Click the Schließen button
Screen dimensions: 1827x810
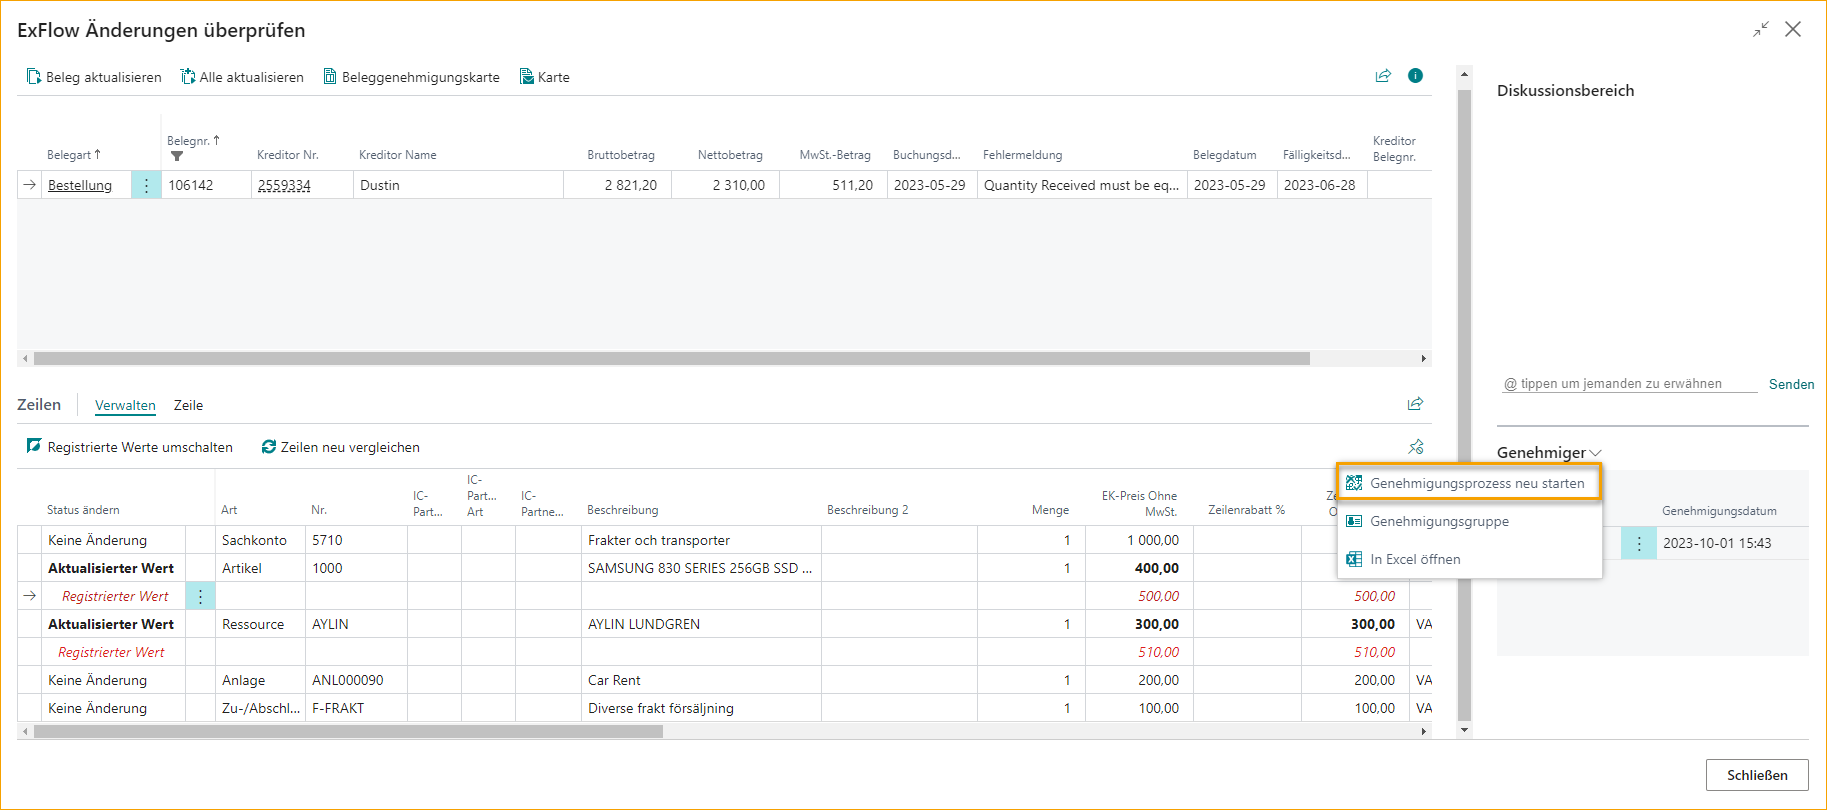pos(1756,775)
